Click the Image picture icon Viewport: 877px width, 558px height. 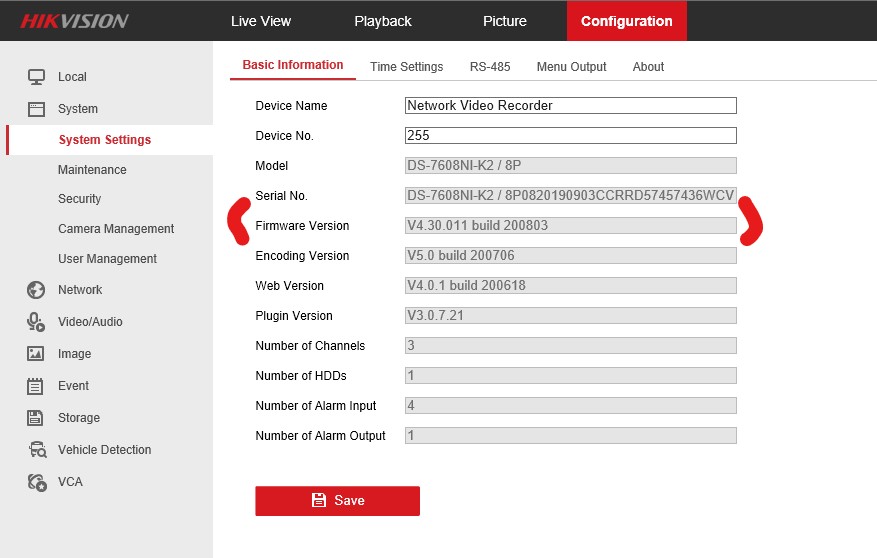click(x=36, y=354)
